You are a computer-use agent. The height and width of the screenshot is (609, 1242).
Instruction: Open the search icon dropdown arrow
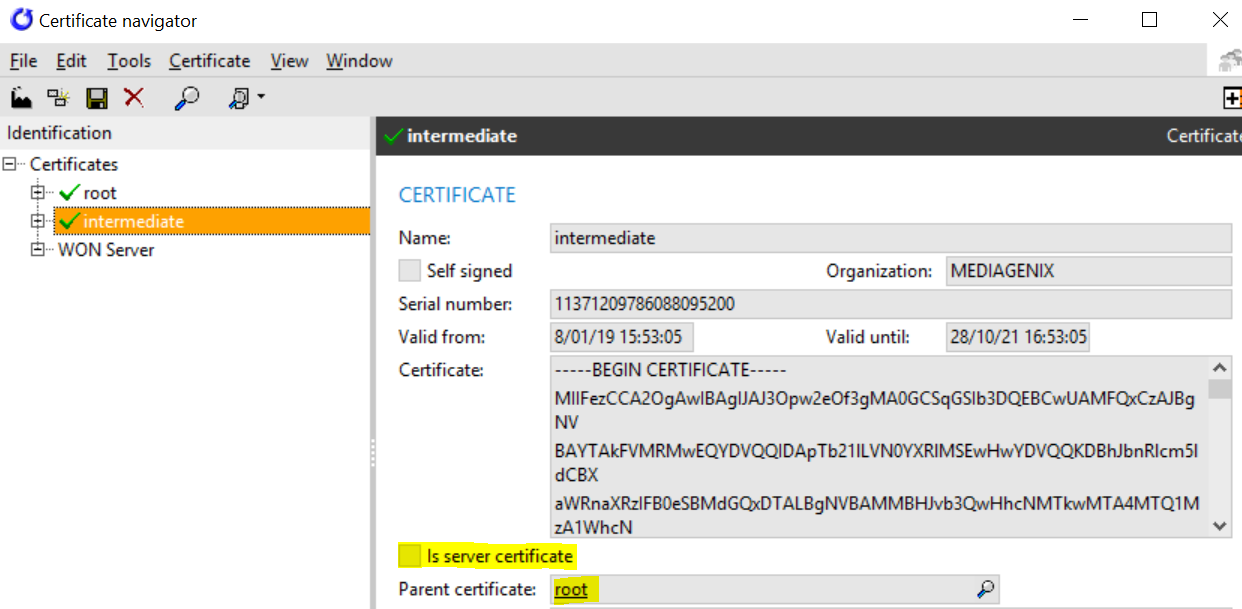coord(259,97)
